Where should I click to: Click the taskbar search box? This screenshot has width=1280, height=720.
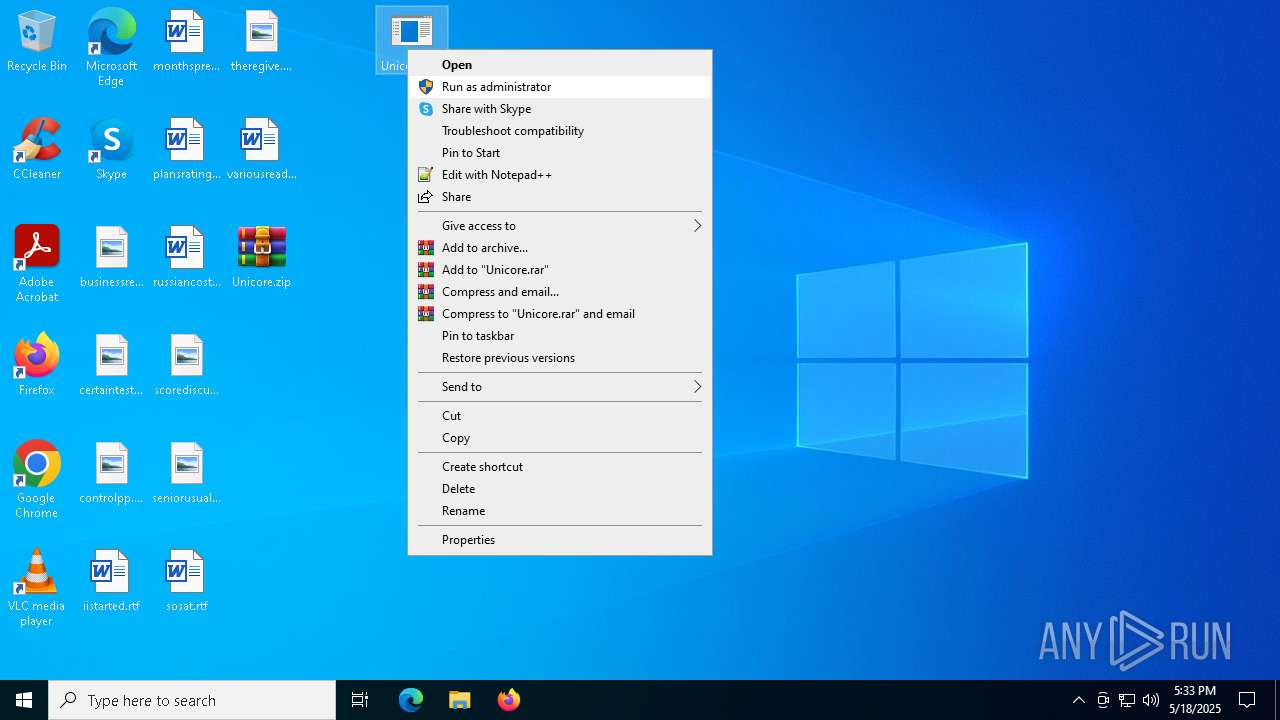tap(192, 700)
